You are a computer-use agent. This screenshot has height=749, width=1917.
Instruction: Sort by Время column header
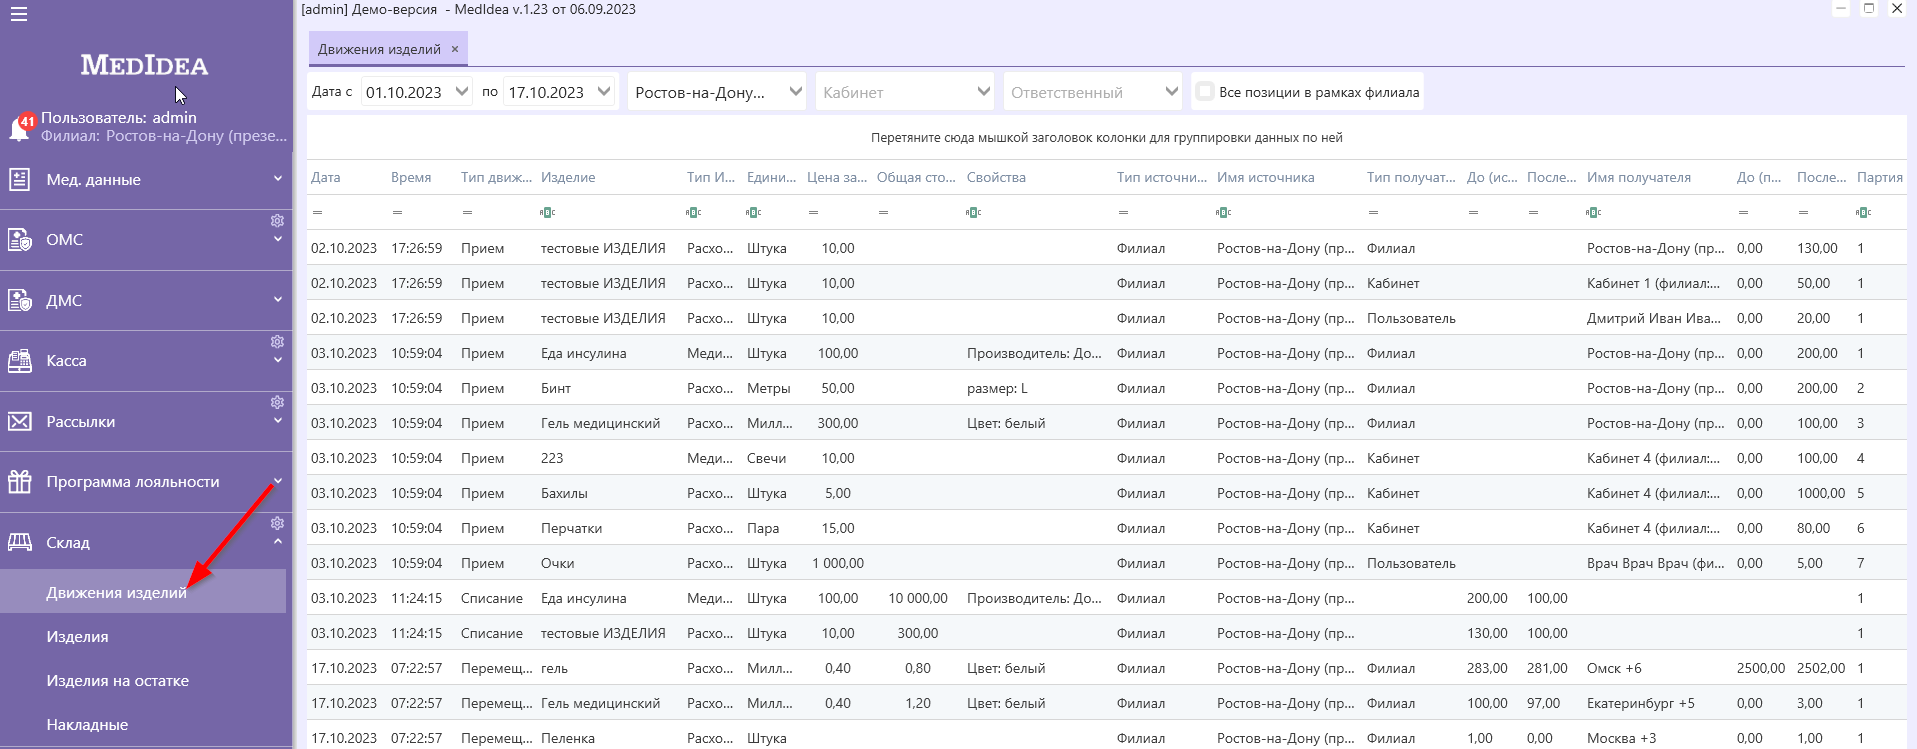pyautogui.click(x=411, y=177)
